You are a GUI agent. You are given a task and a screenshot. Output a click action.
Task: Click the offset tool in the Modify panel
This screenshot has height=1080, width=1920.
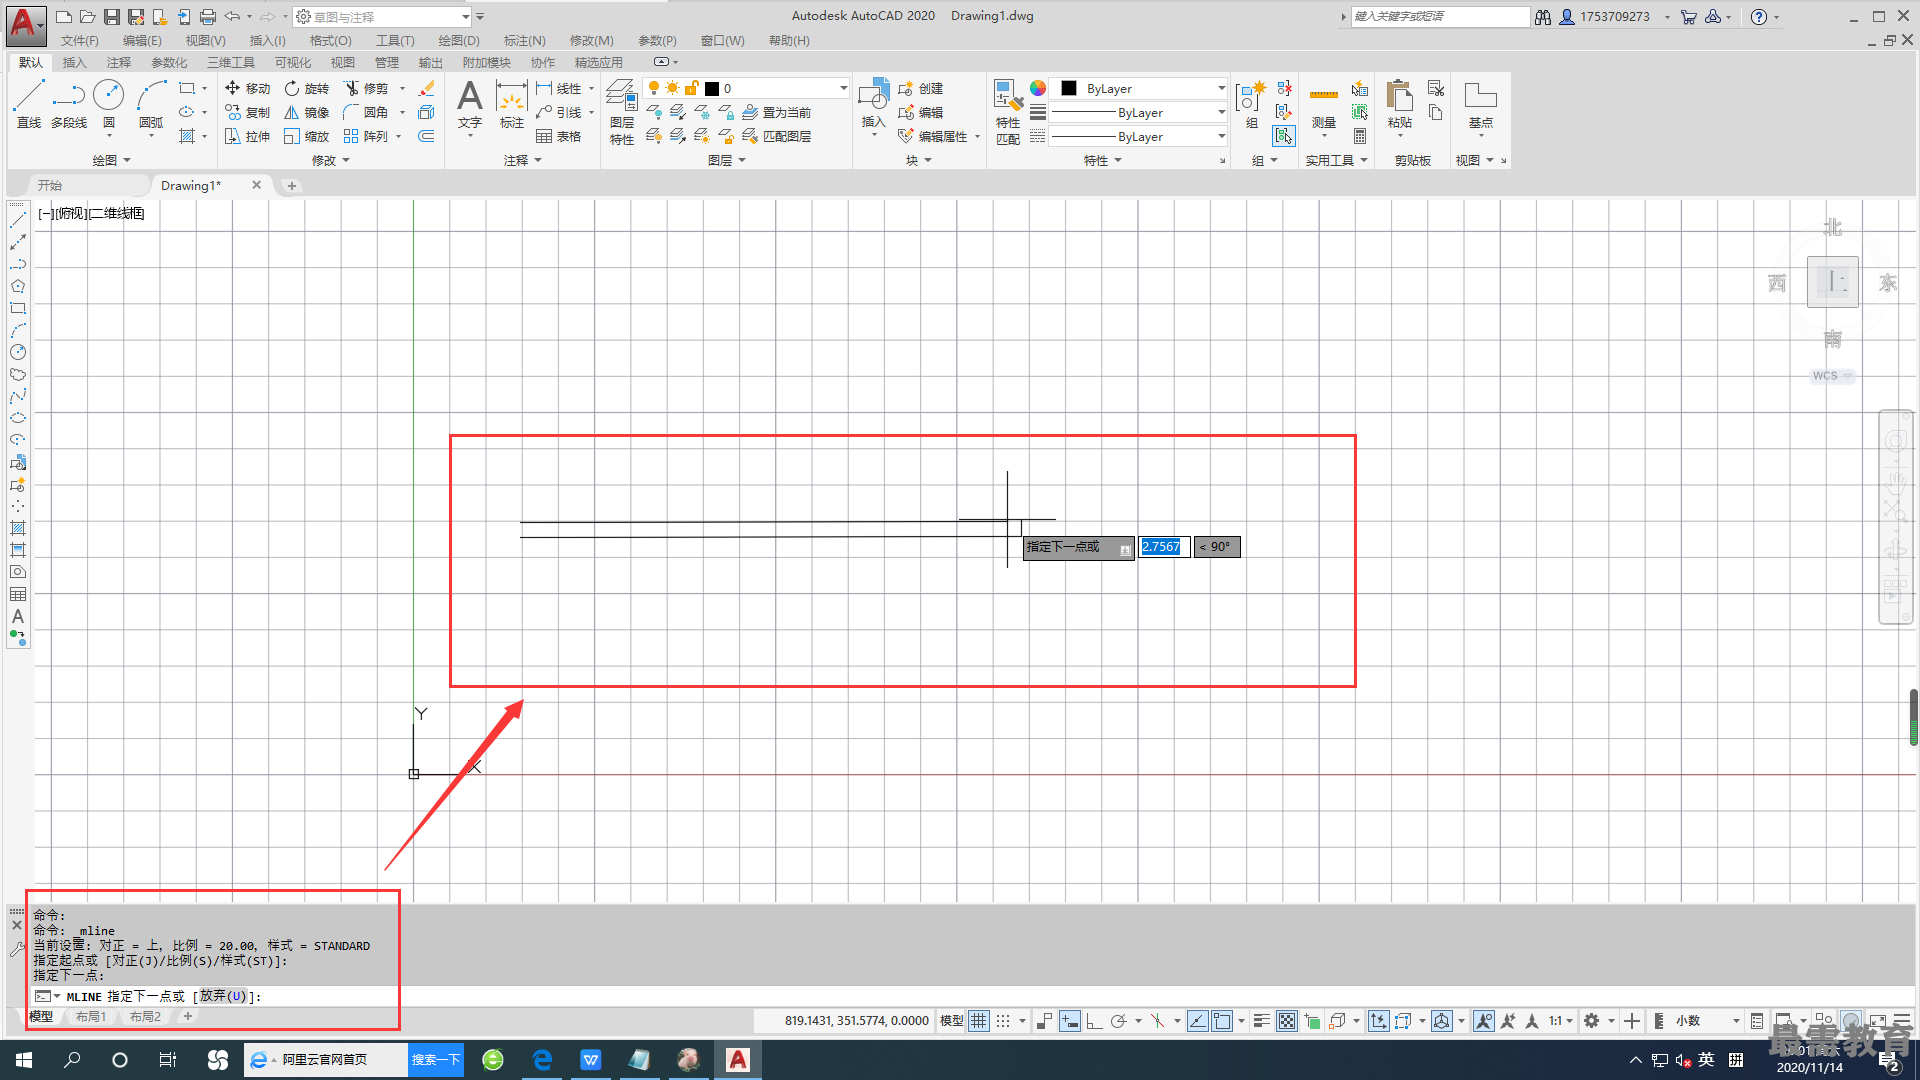427,136
